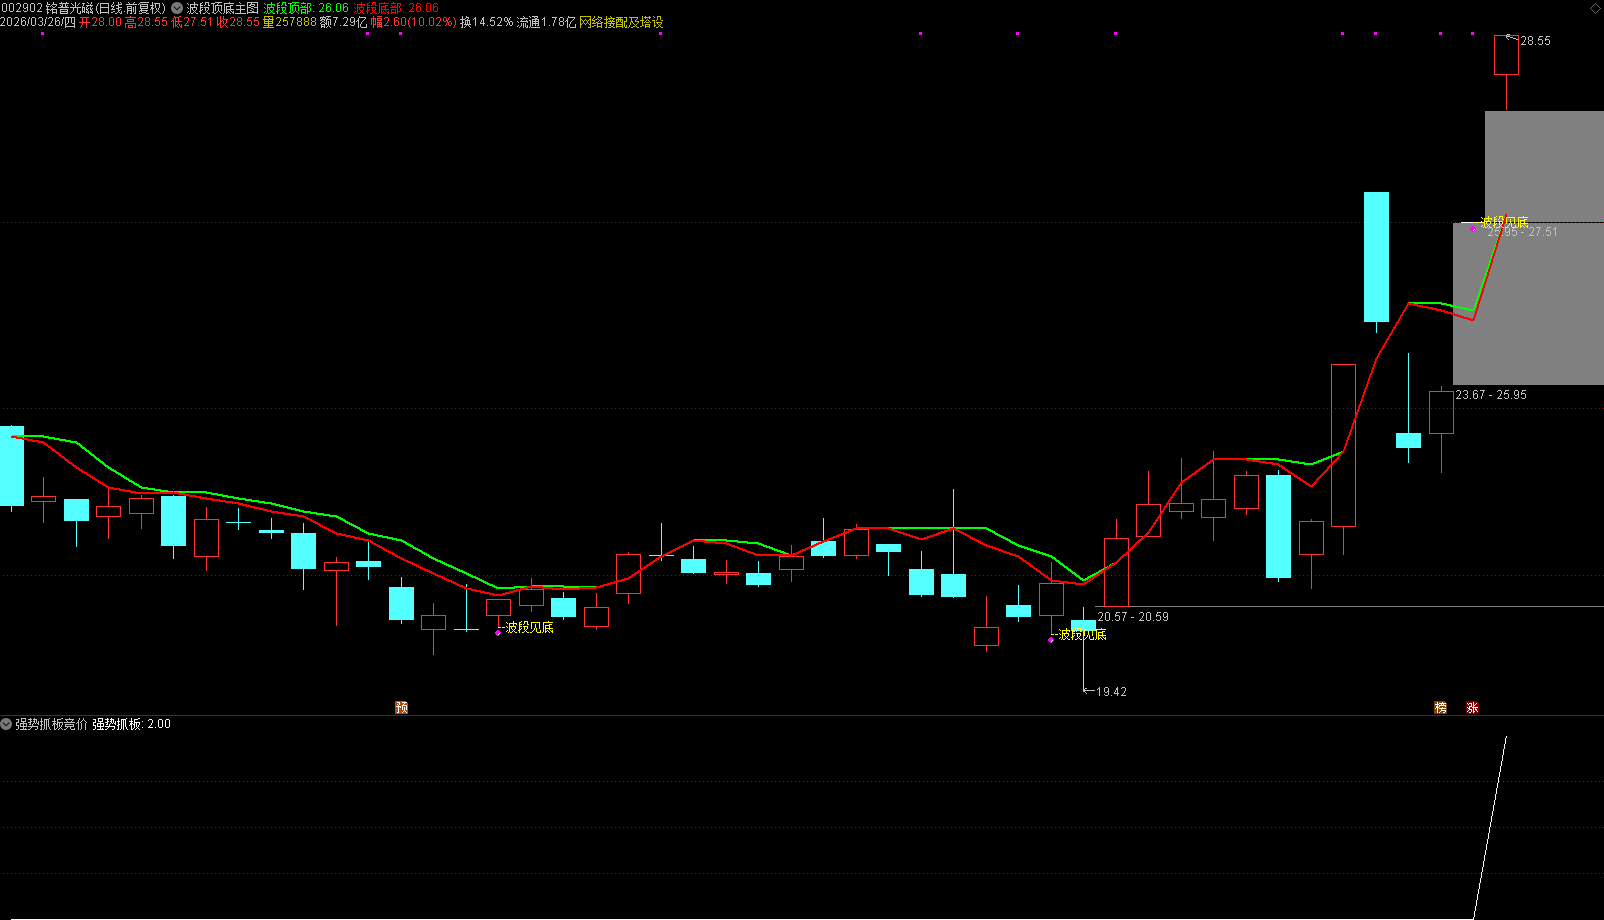Click the 28.55 high price label
Image resolution: width=1604 pixels, height=920 pixels.
(x=1535, y=41)
